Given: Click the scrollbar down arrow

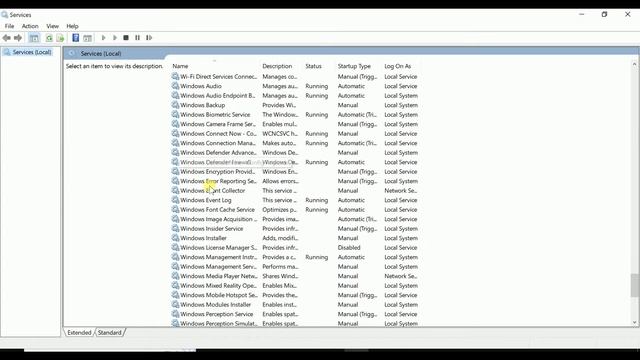Looking at the screenshot, I should (634, 322).
